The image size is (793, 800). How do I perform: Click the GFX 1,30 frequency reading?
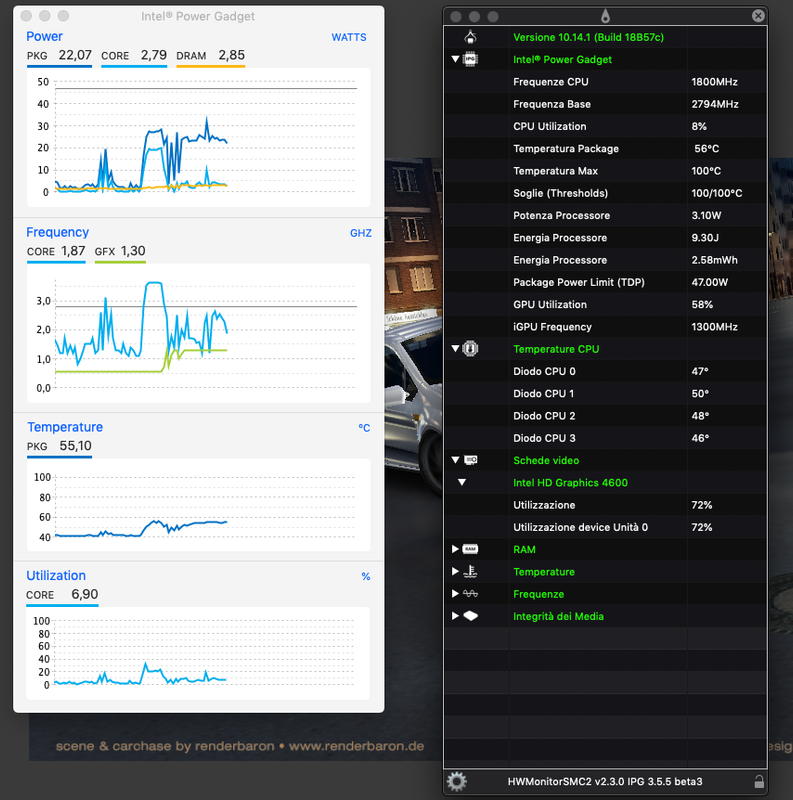coord(120,251)
